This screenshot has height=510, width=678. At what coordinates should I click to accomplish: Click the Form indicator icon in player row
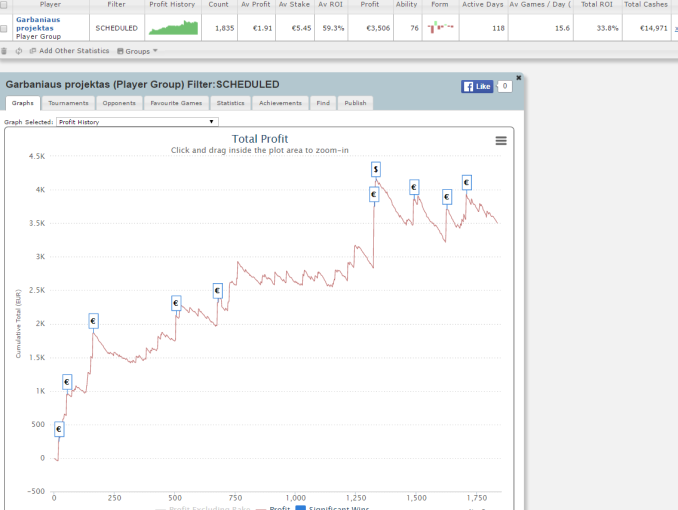coord(439,28)
